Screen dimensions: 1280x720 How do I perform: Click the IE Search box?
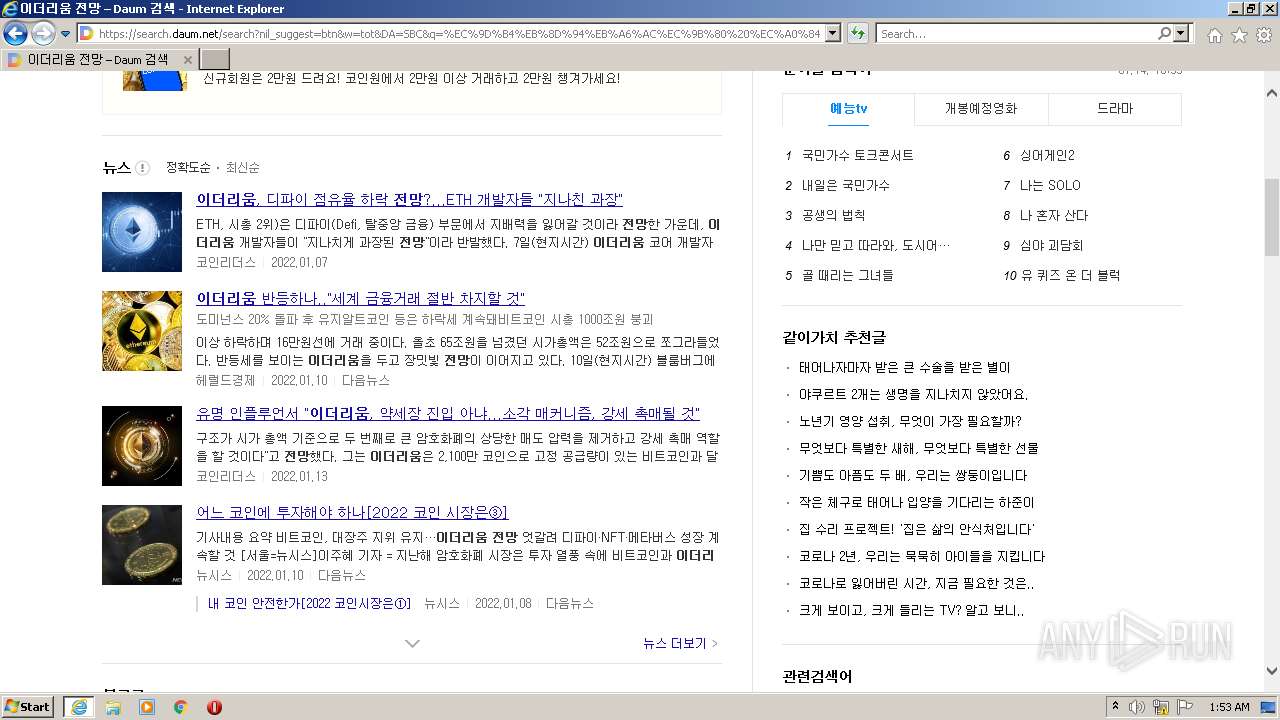tap(1016, 34)
